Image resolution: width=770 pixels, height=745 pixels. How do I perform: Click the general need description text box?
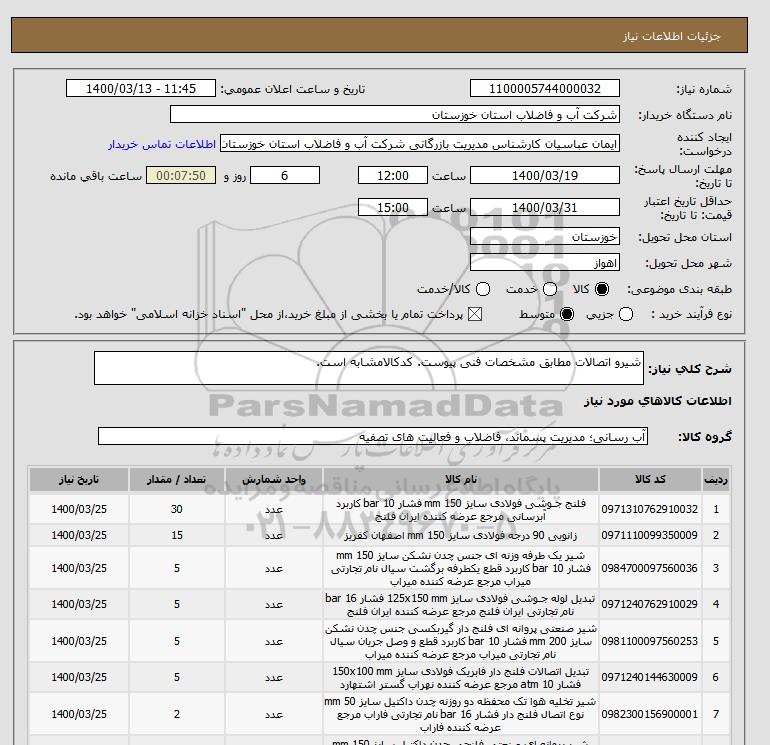click(369, 368)
